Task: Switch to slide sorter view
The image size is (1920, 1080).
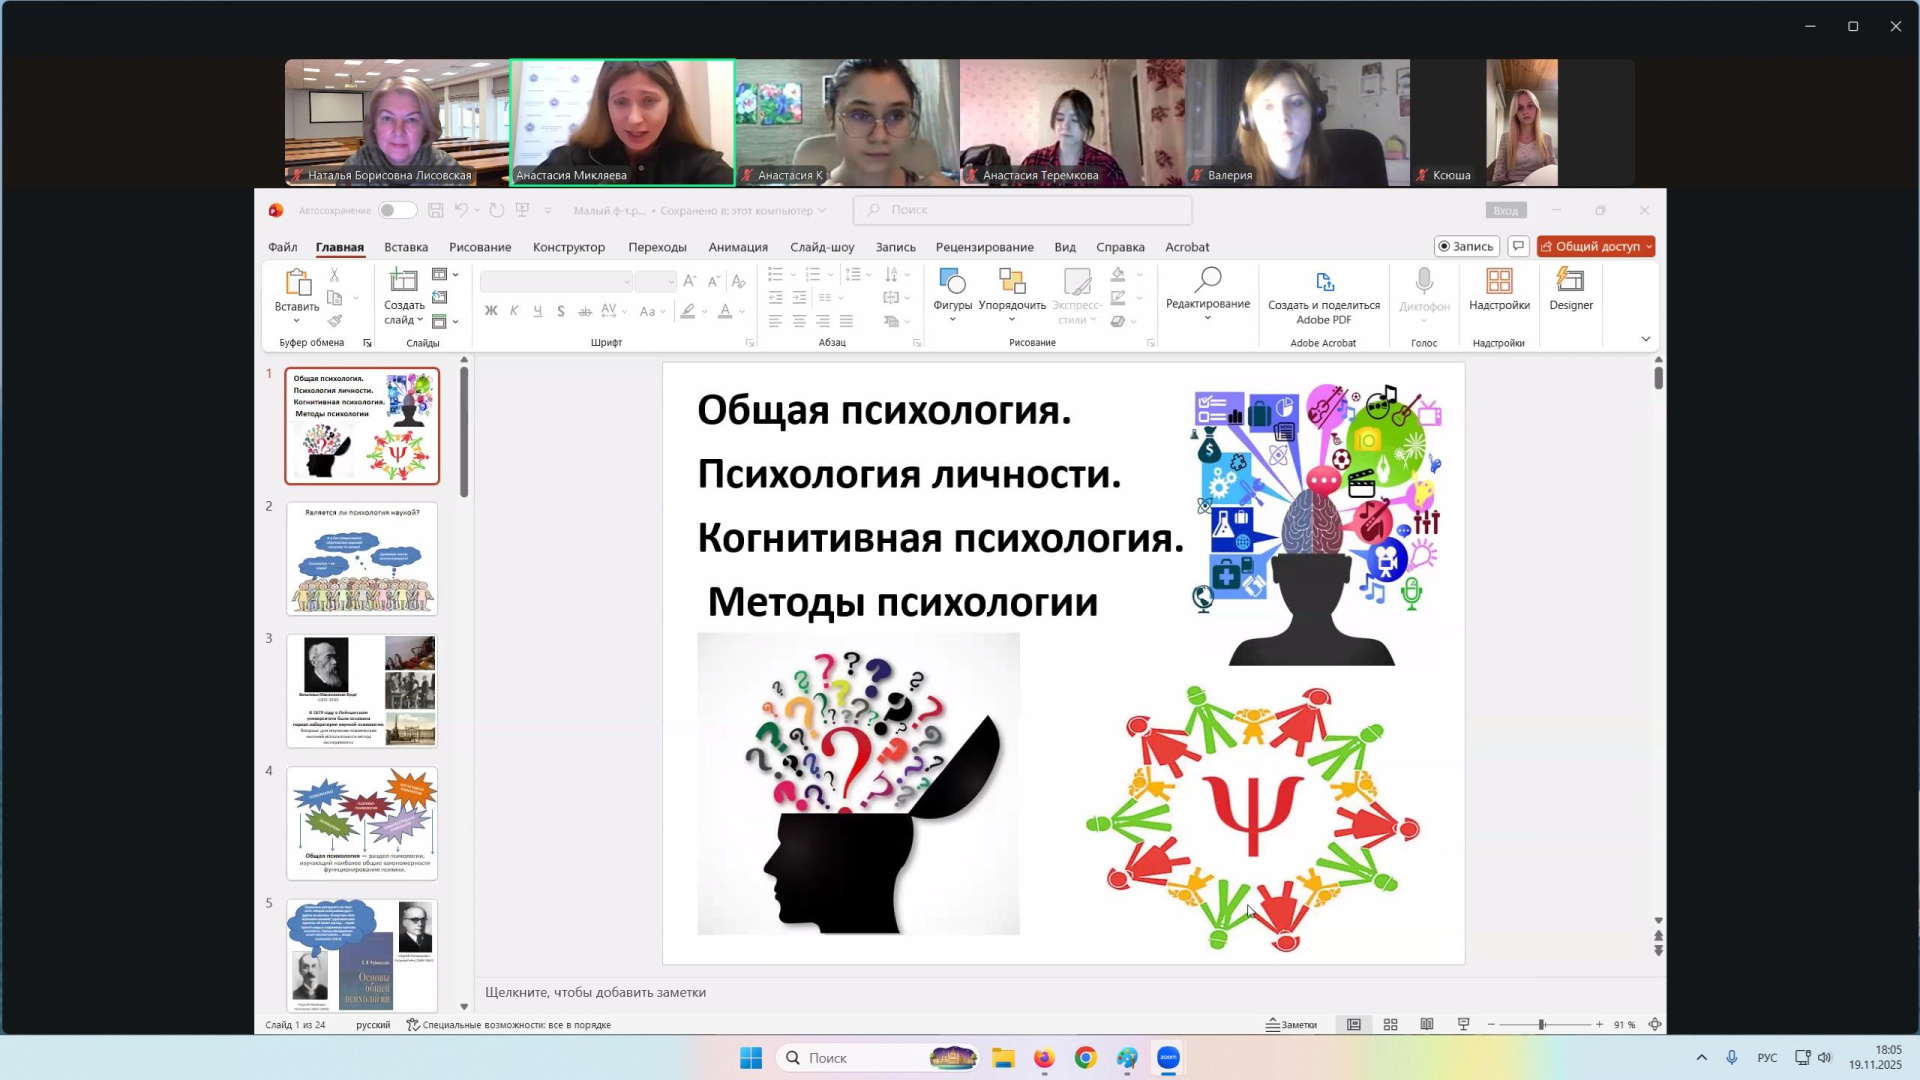Action: click(x=1390, y=1025)
